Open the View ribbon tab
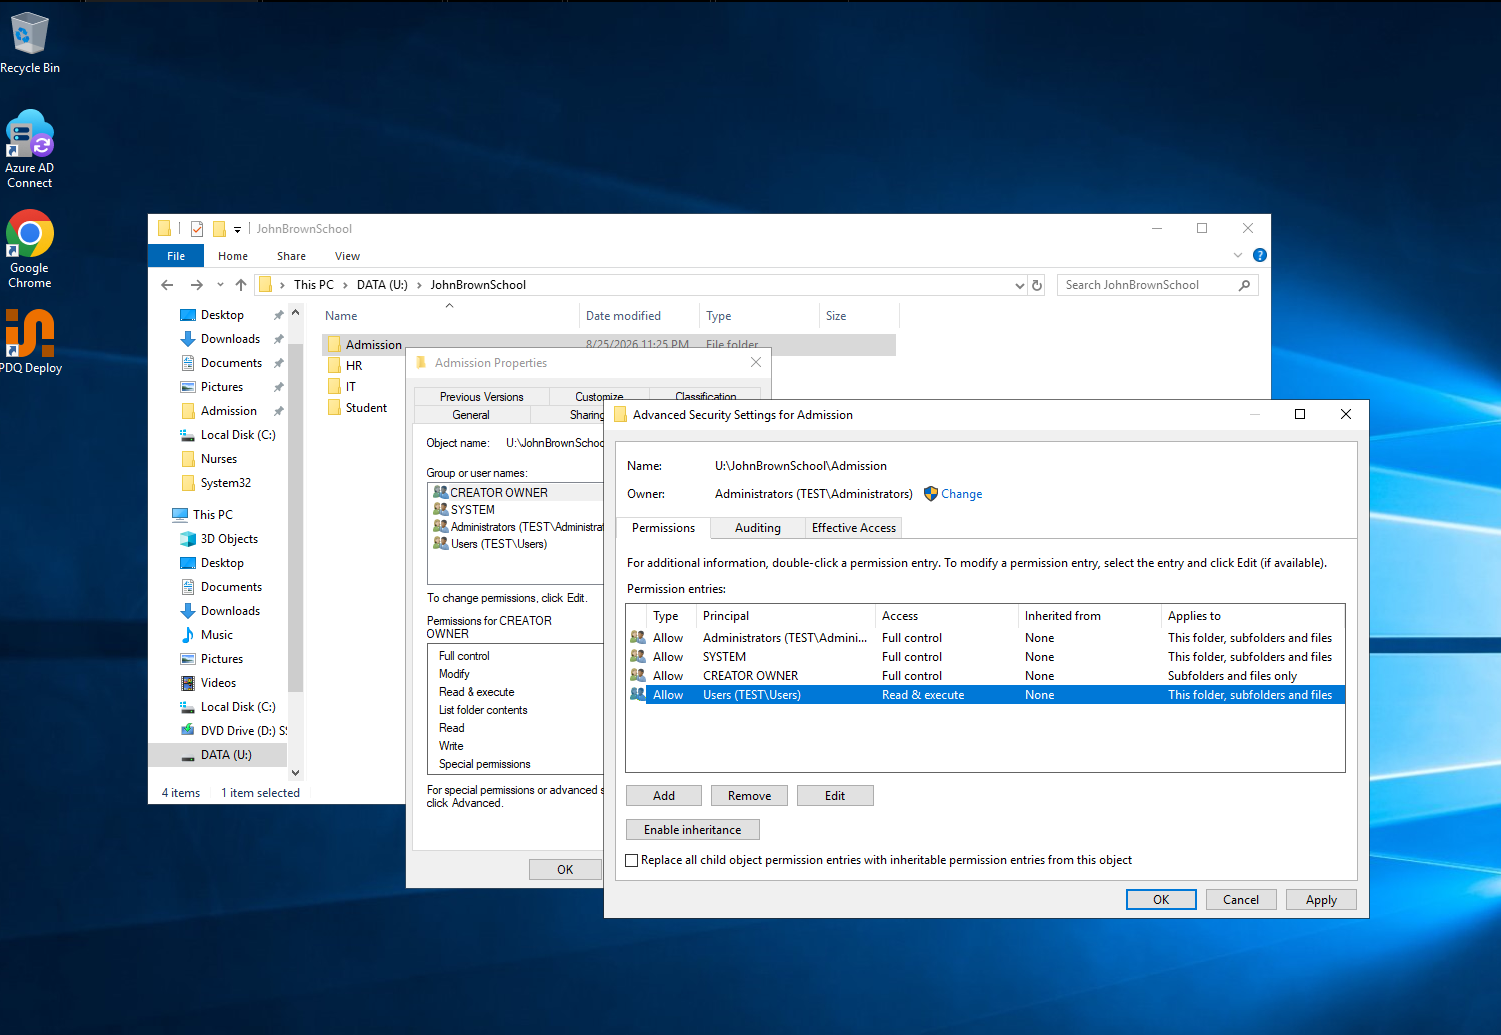This screenshot has width=1501, height=1035. tap(347, 256)
